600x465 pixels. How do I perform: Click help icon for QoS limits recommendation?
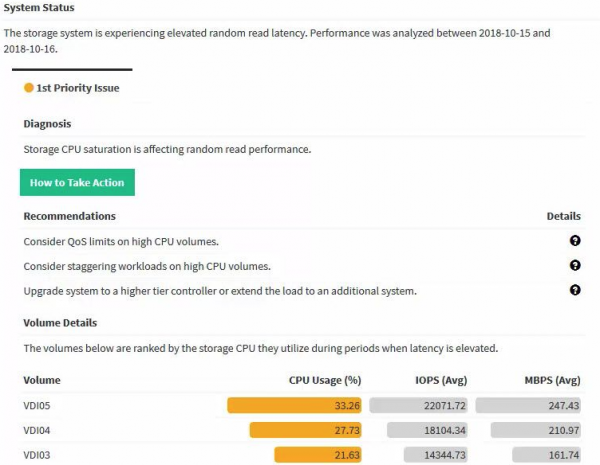575,241
